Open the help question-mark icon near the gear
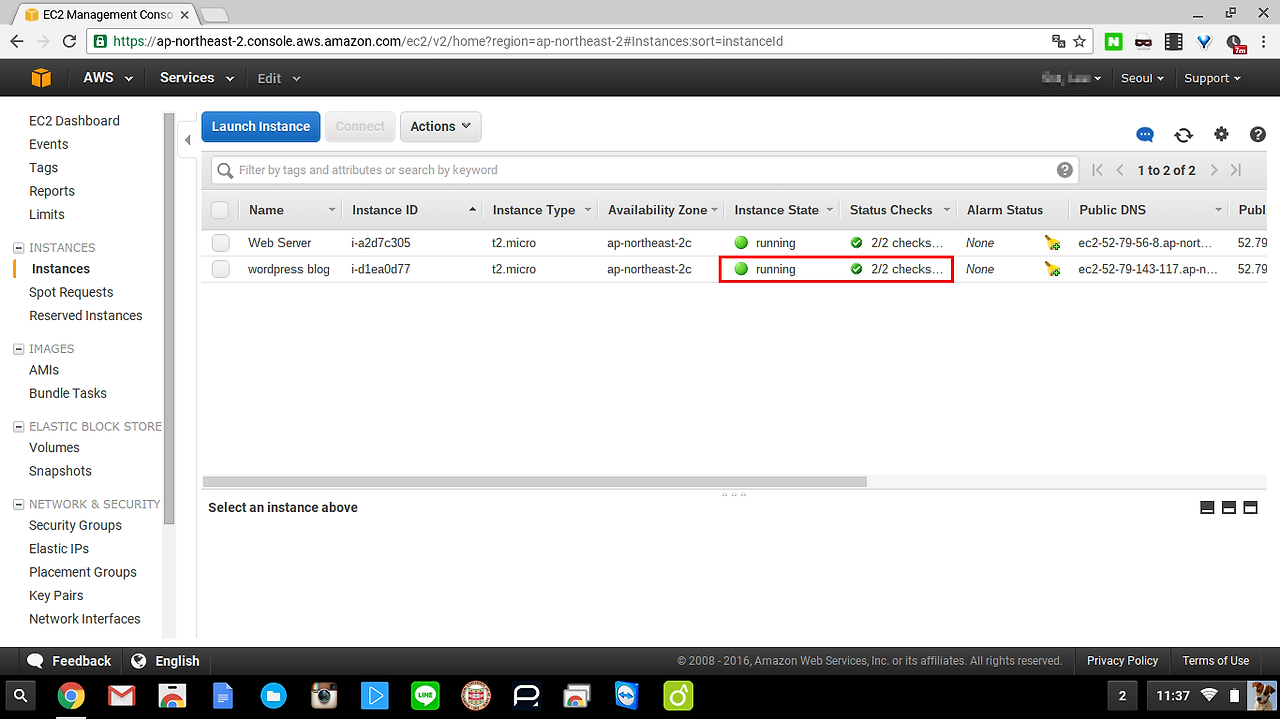1280x719 pixels. click(1258, 134)
